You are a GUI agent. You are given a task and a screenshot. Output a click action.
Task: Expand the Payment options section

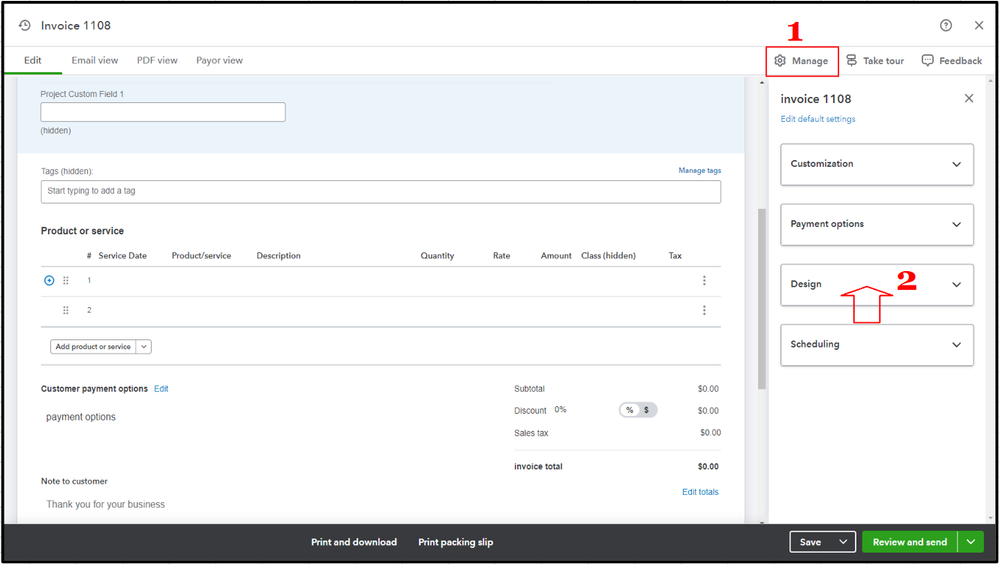(x=877, y=224)
